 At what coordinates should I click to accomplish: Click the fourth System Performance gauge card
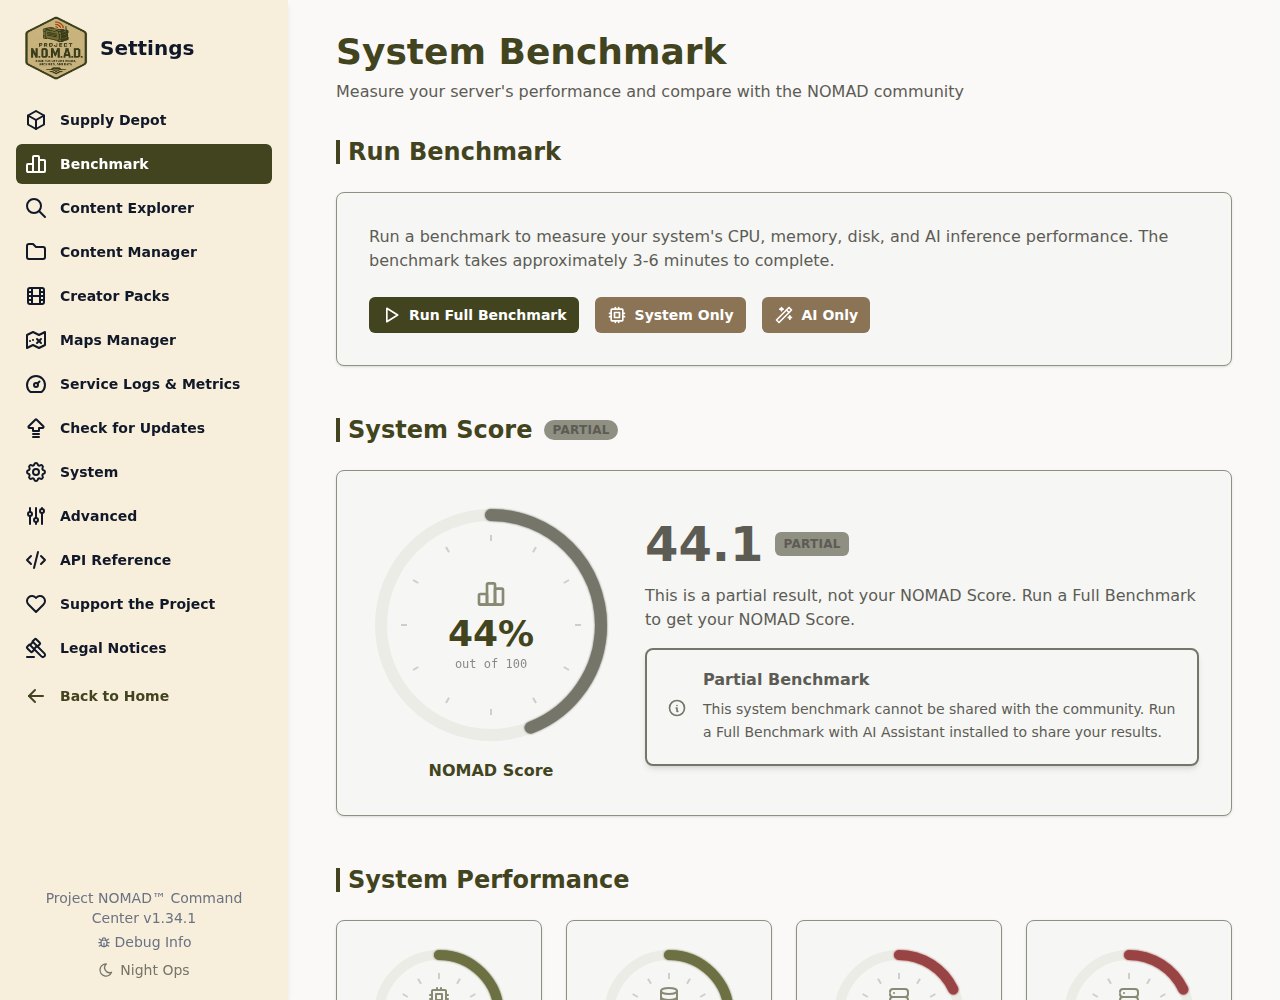(x=1129, y=960)
